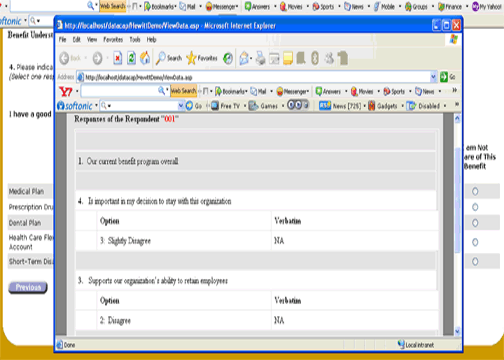The width and height of the screenshot is (504, 360).
Task: Click the softonic logo in the popup toolbar
Action: pyautogui.click(x=75, y=106)
